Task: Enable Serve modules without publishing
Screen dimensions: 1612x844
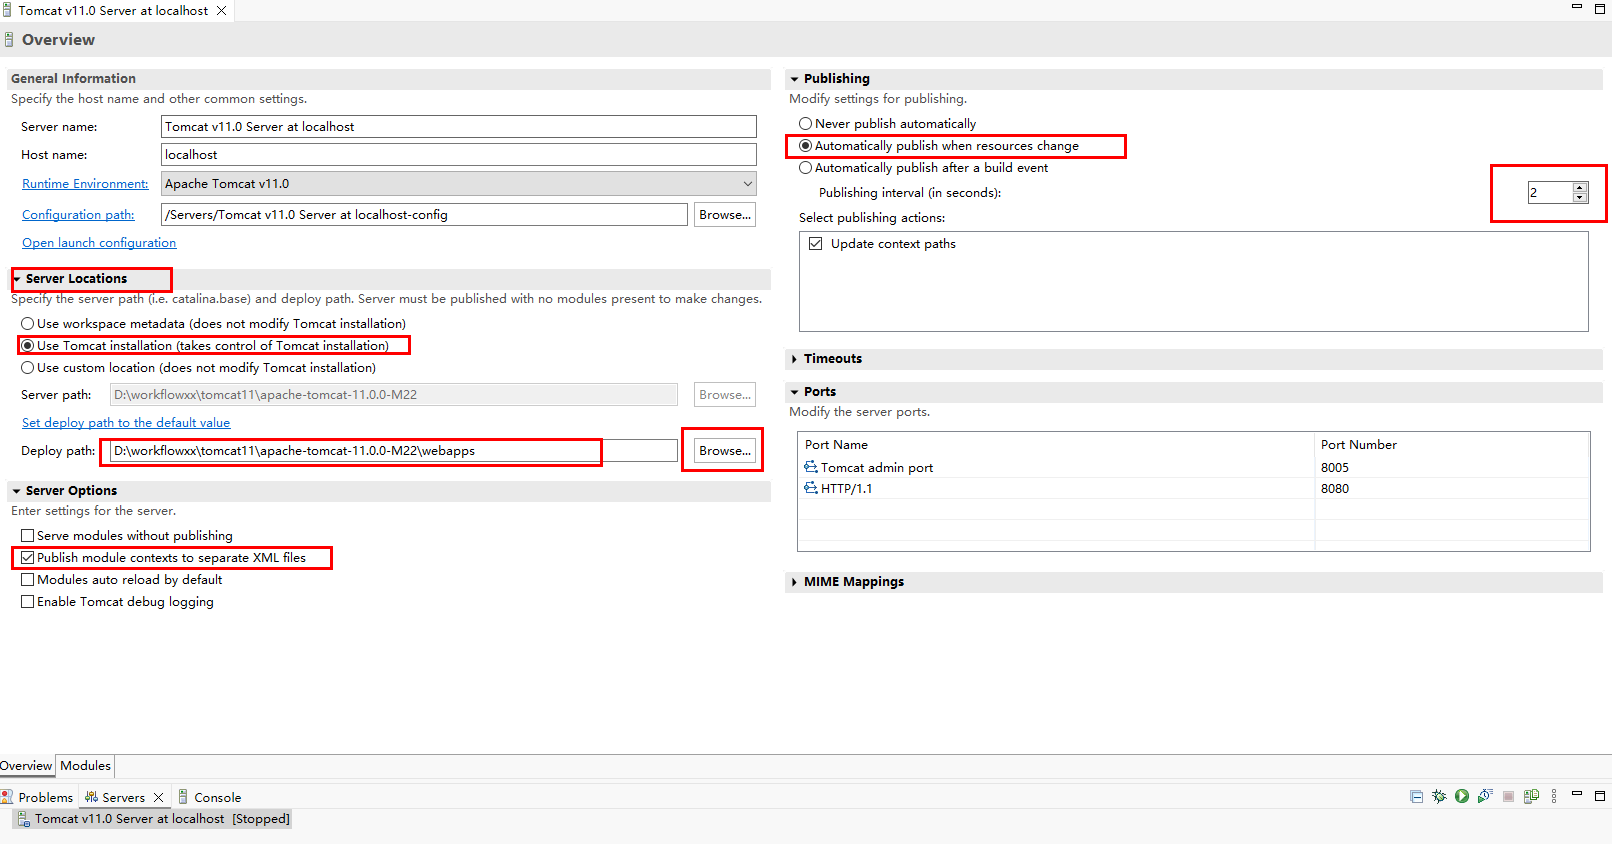Action: pyautogui.click(x=28, y=536)
